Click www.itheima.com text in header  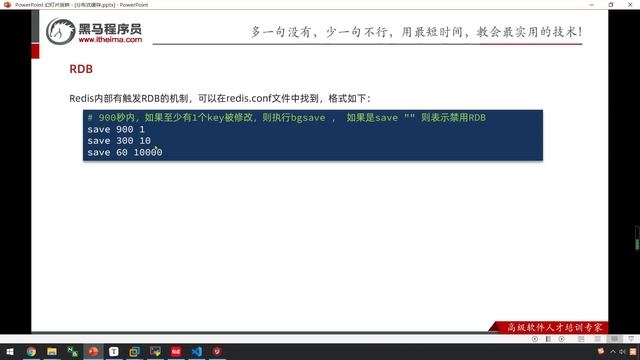(x=110, y=40)
